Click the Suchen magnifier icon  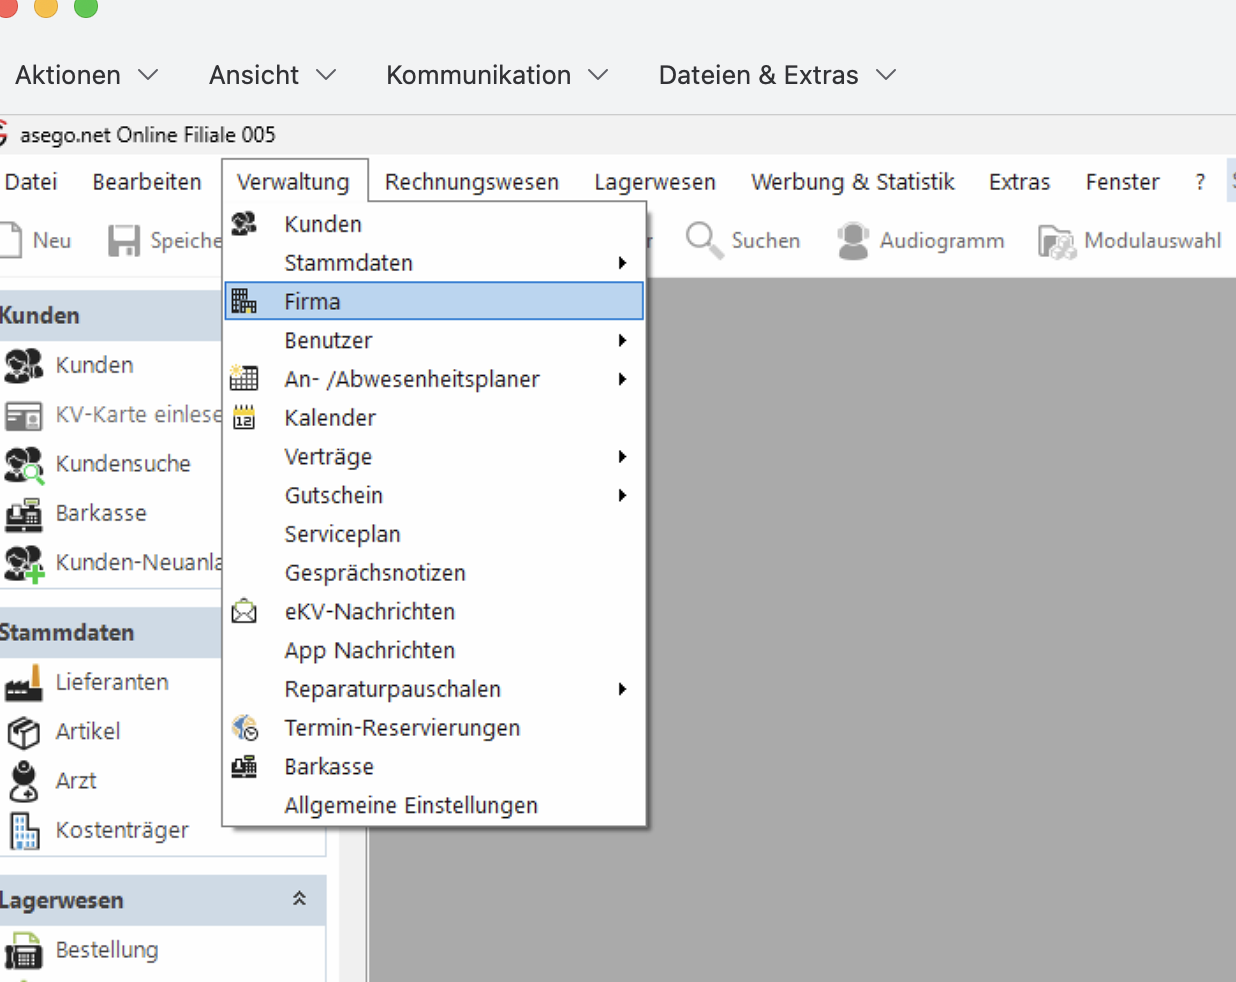coord(703,240)
